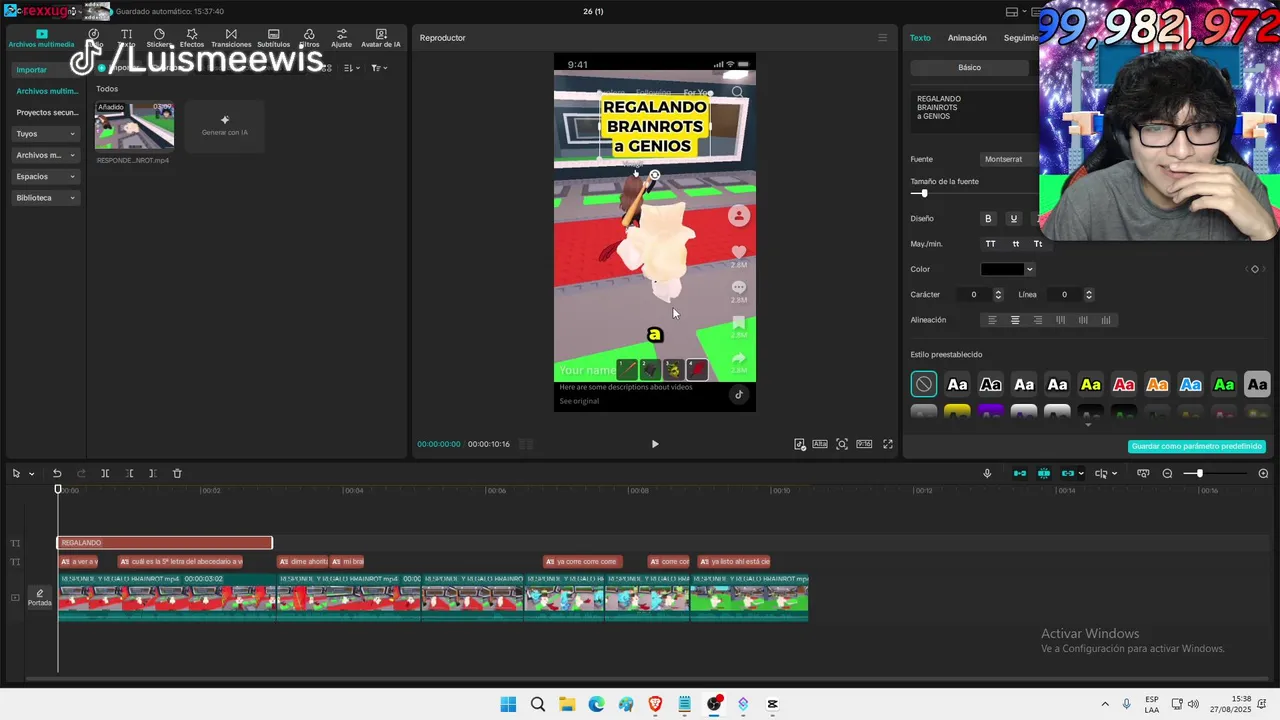
Task: Zoom in the timeline
Action: pos(1263,474)
